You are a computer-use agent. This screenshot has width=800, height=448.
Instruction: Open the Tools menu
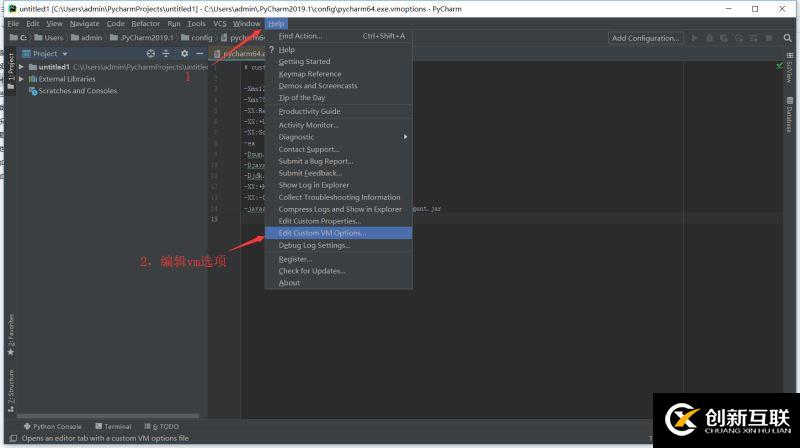pos(196,23)
